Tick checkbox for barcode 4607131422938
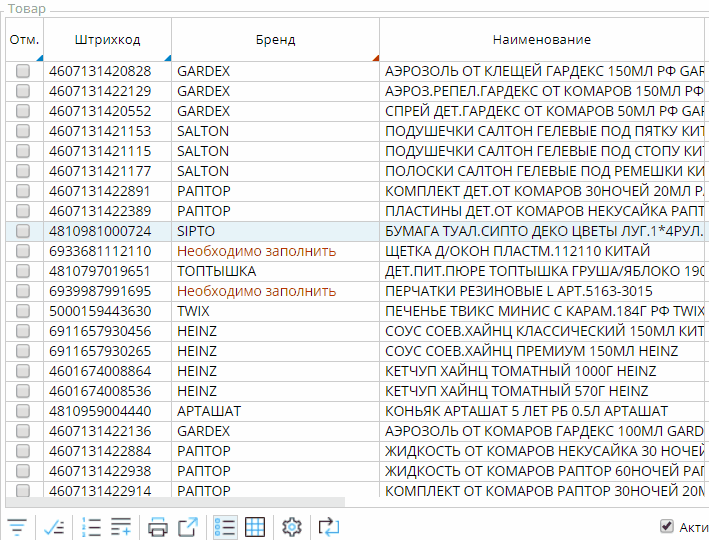 [x=23, y=471]
